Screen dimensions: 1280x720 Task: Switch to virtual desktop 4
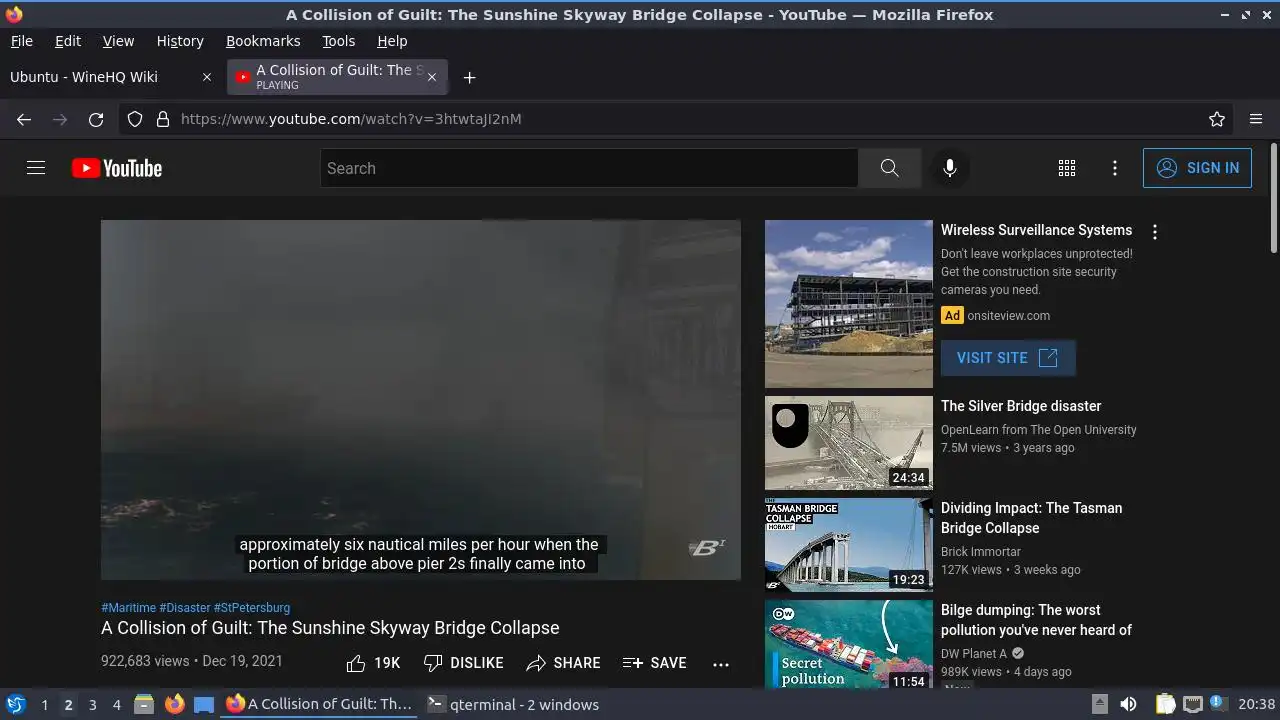tap(116, 704)
